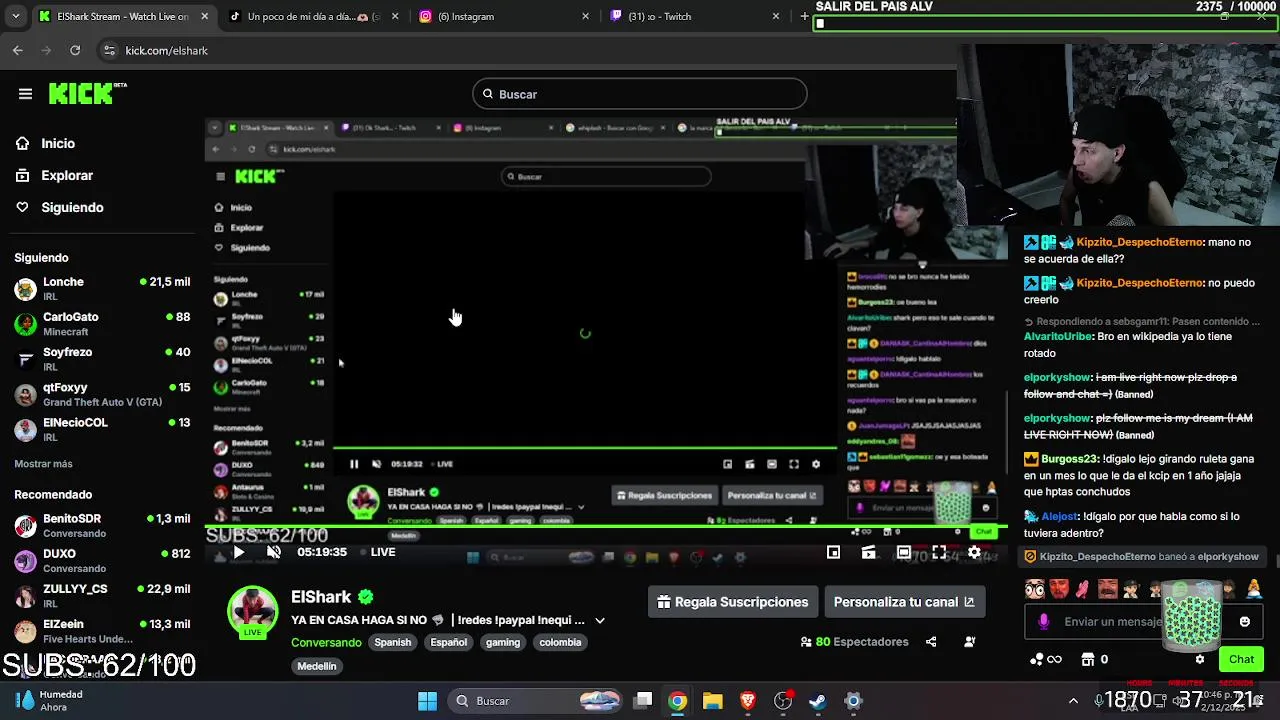Open the Soyfrezo followed channel
Viewport: 1280px width, 720px height.
[x=102, y=359]
